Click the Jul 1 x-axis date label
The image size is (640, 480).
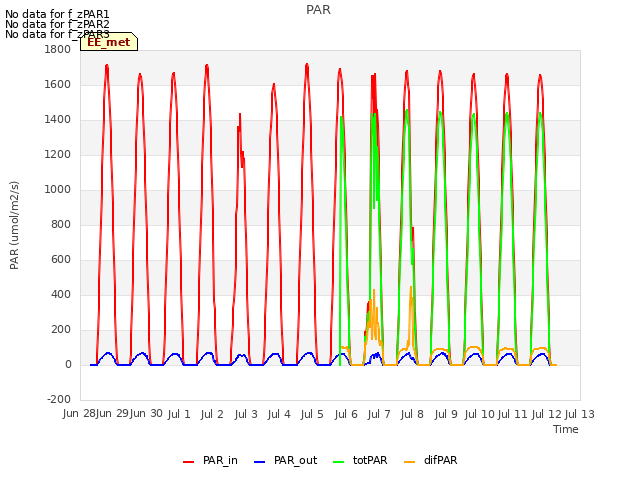coord(179,414)
